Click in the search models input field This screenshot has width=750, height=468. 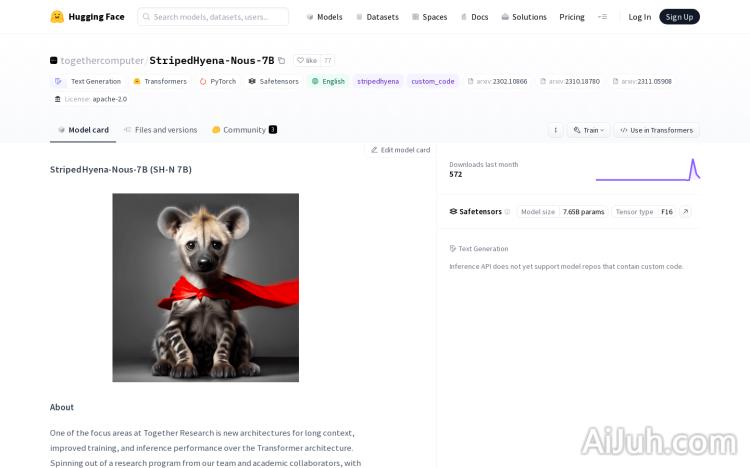[213, 17]
